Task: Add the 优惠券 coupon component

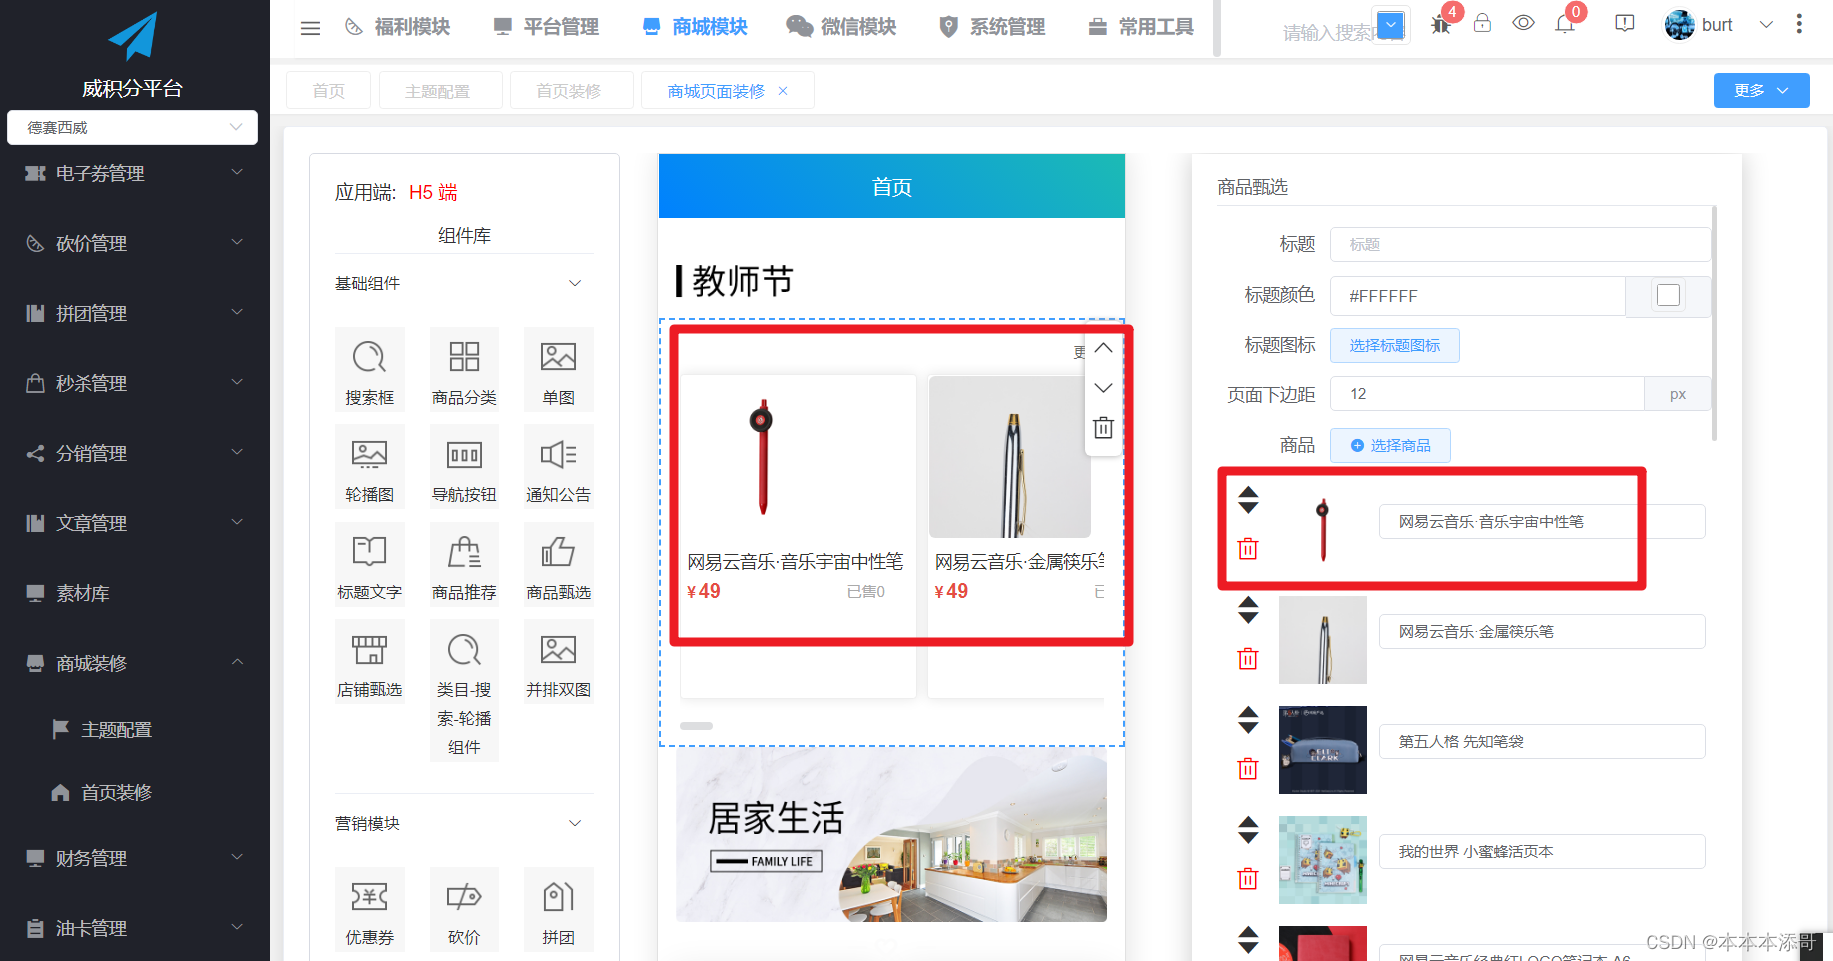Action: [x=369, y=909]
